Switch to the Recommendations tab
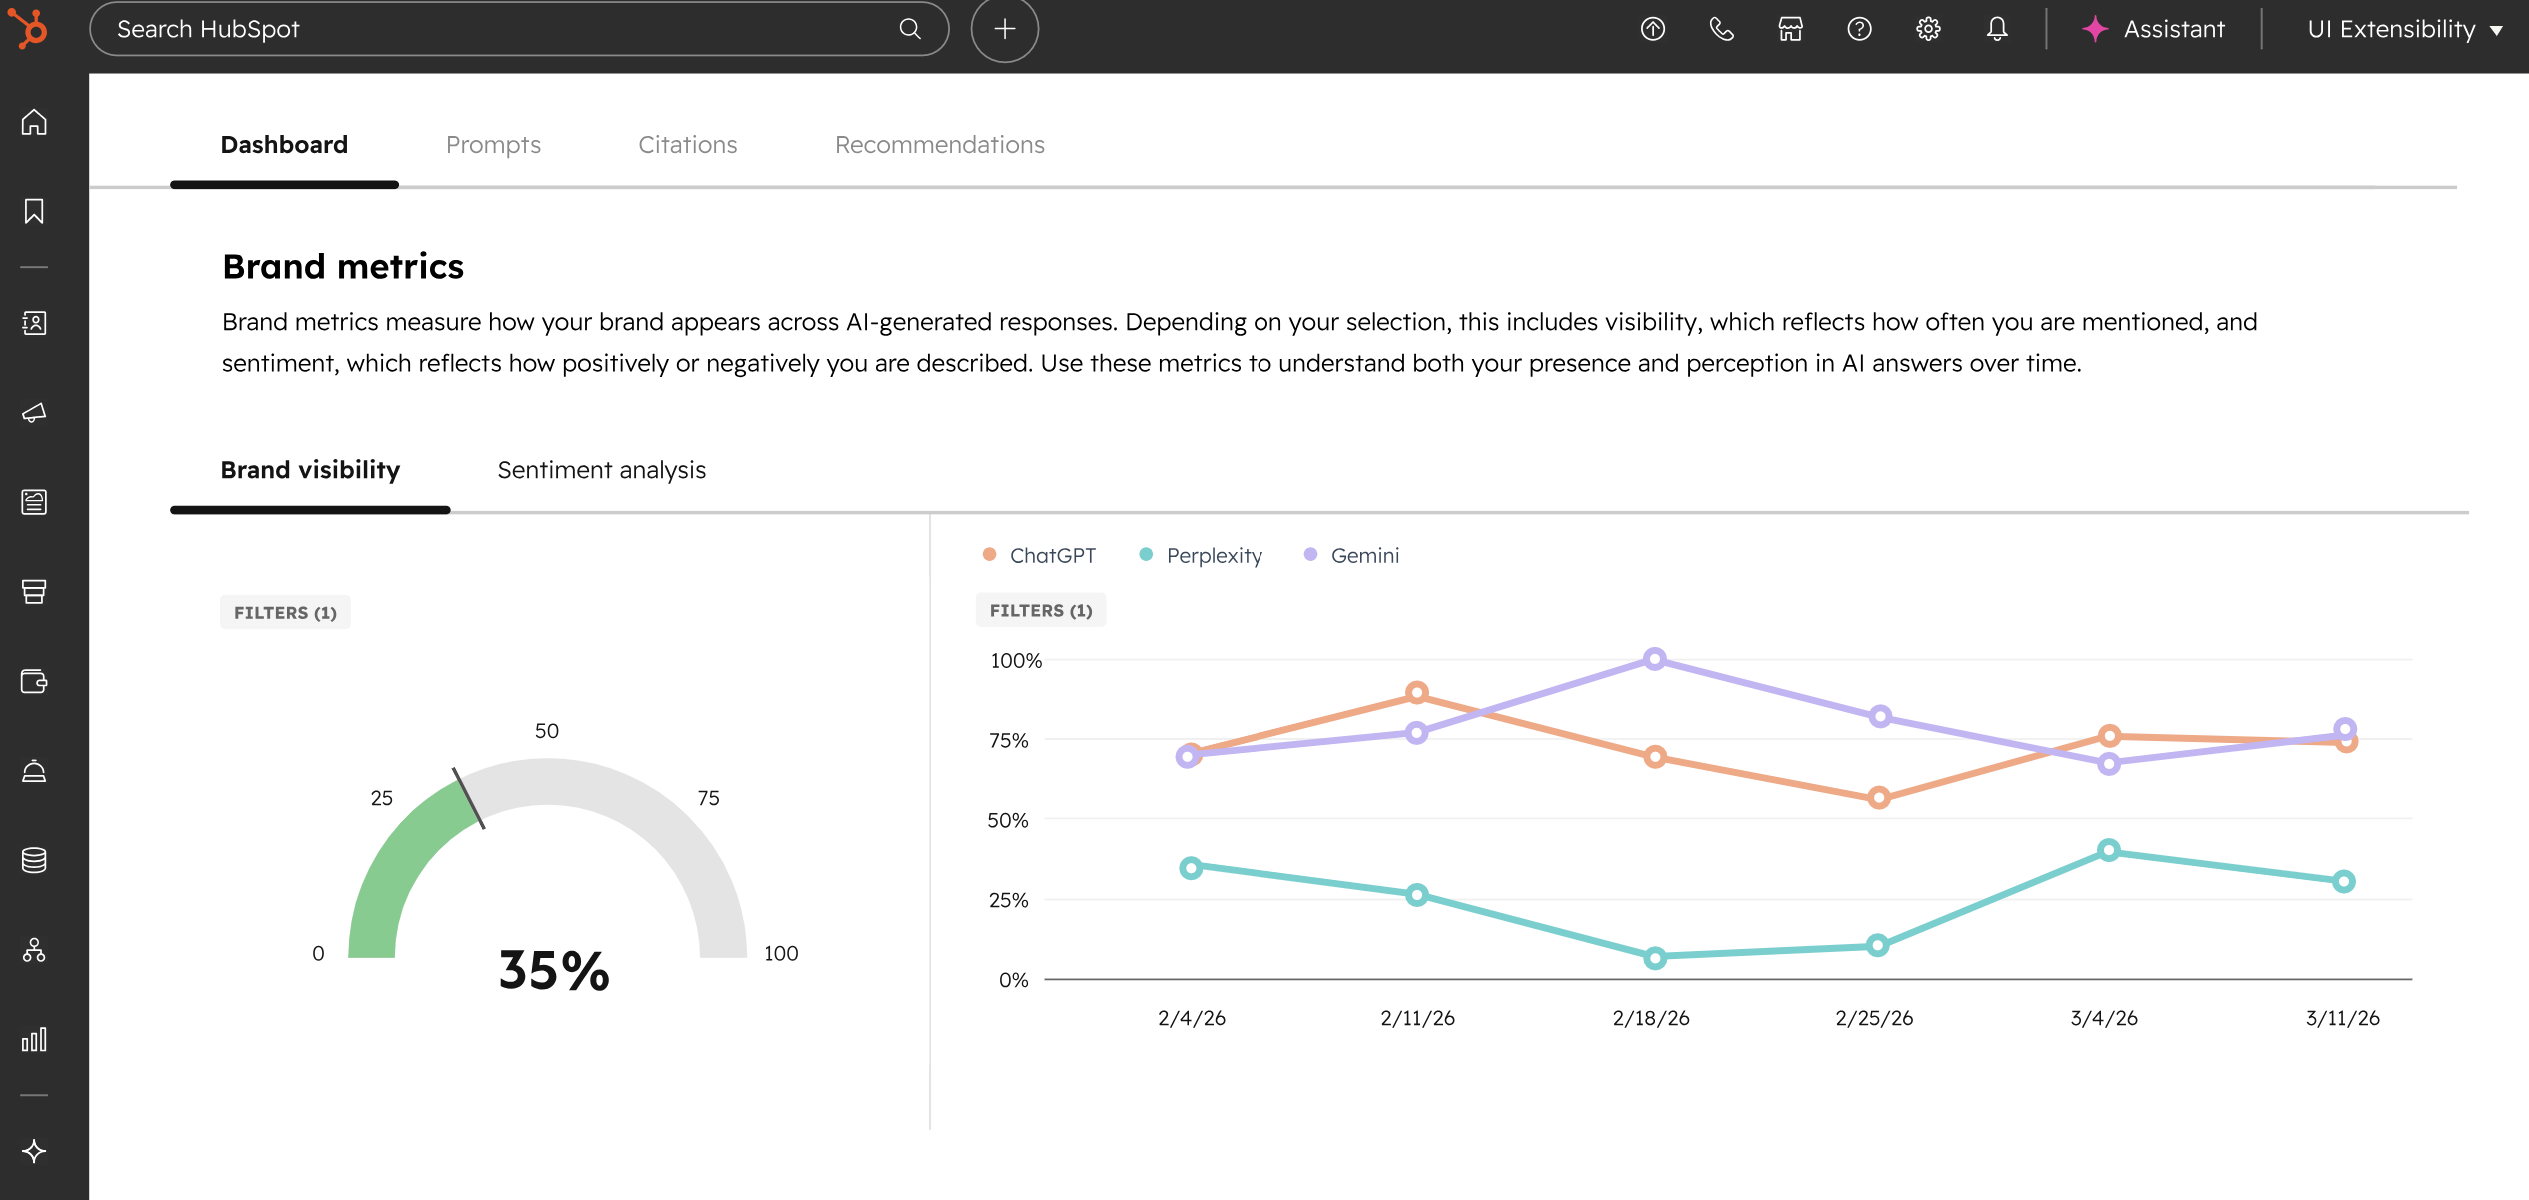 pyautogui.click(x=940, y=145)
